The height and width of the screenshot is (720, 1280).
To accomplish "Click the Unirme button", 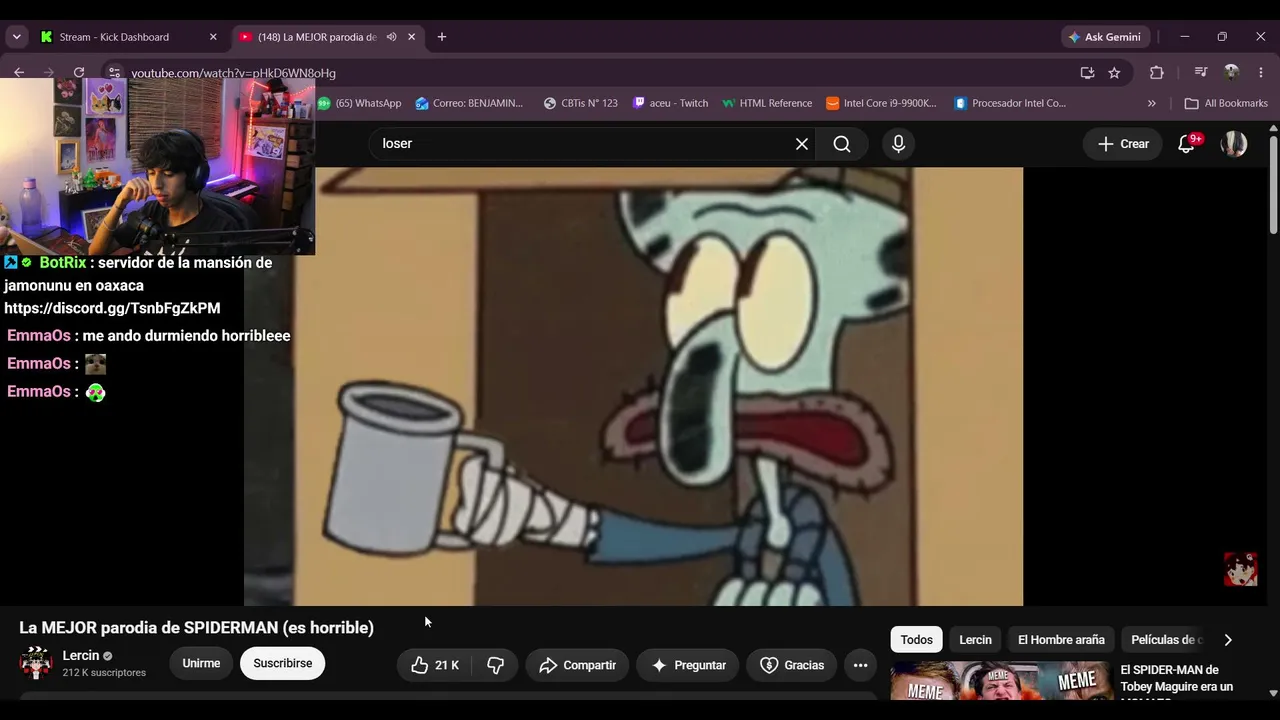I will 201,663.
